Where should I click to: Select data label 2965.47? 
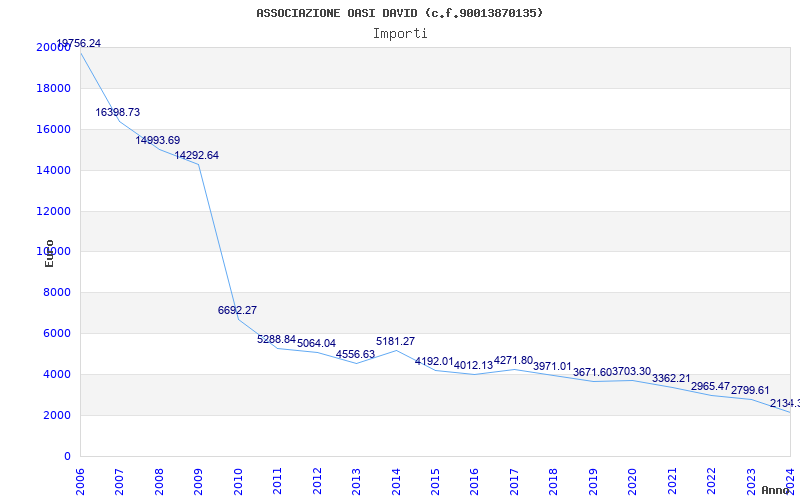click(710, 386)
